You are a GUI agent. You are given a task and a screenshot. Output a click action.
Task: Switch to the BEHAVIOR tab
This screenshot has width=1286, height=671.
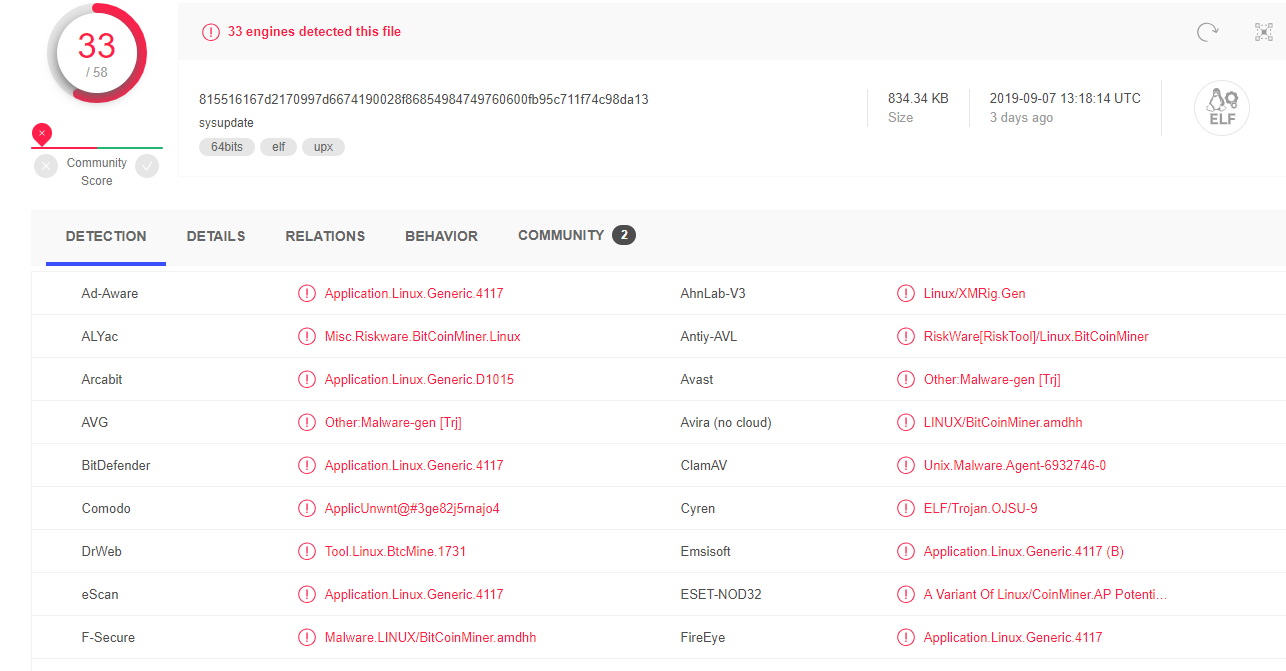[x=441, y=237]
